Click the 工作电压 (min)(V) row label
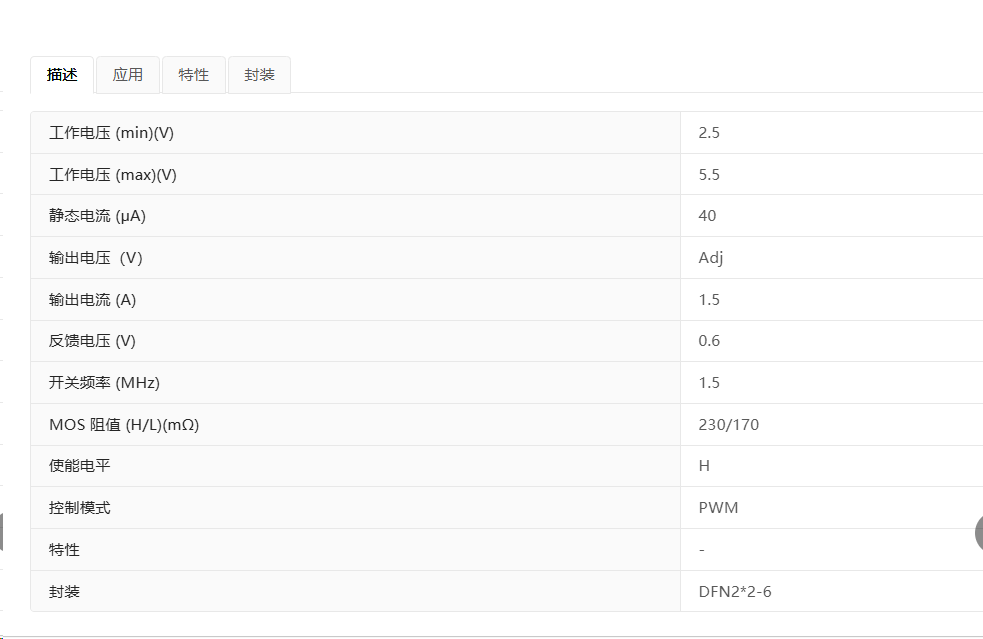This screenshot has width=983, height=639. 111,133
